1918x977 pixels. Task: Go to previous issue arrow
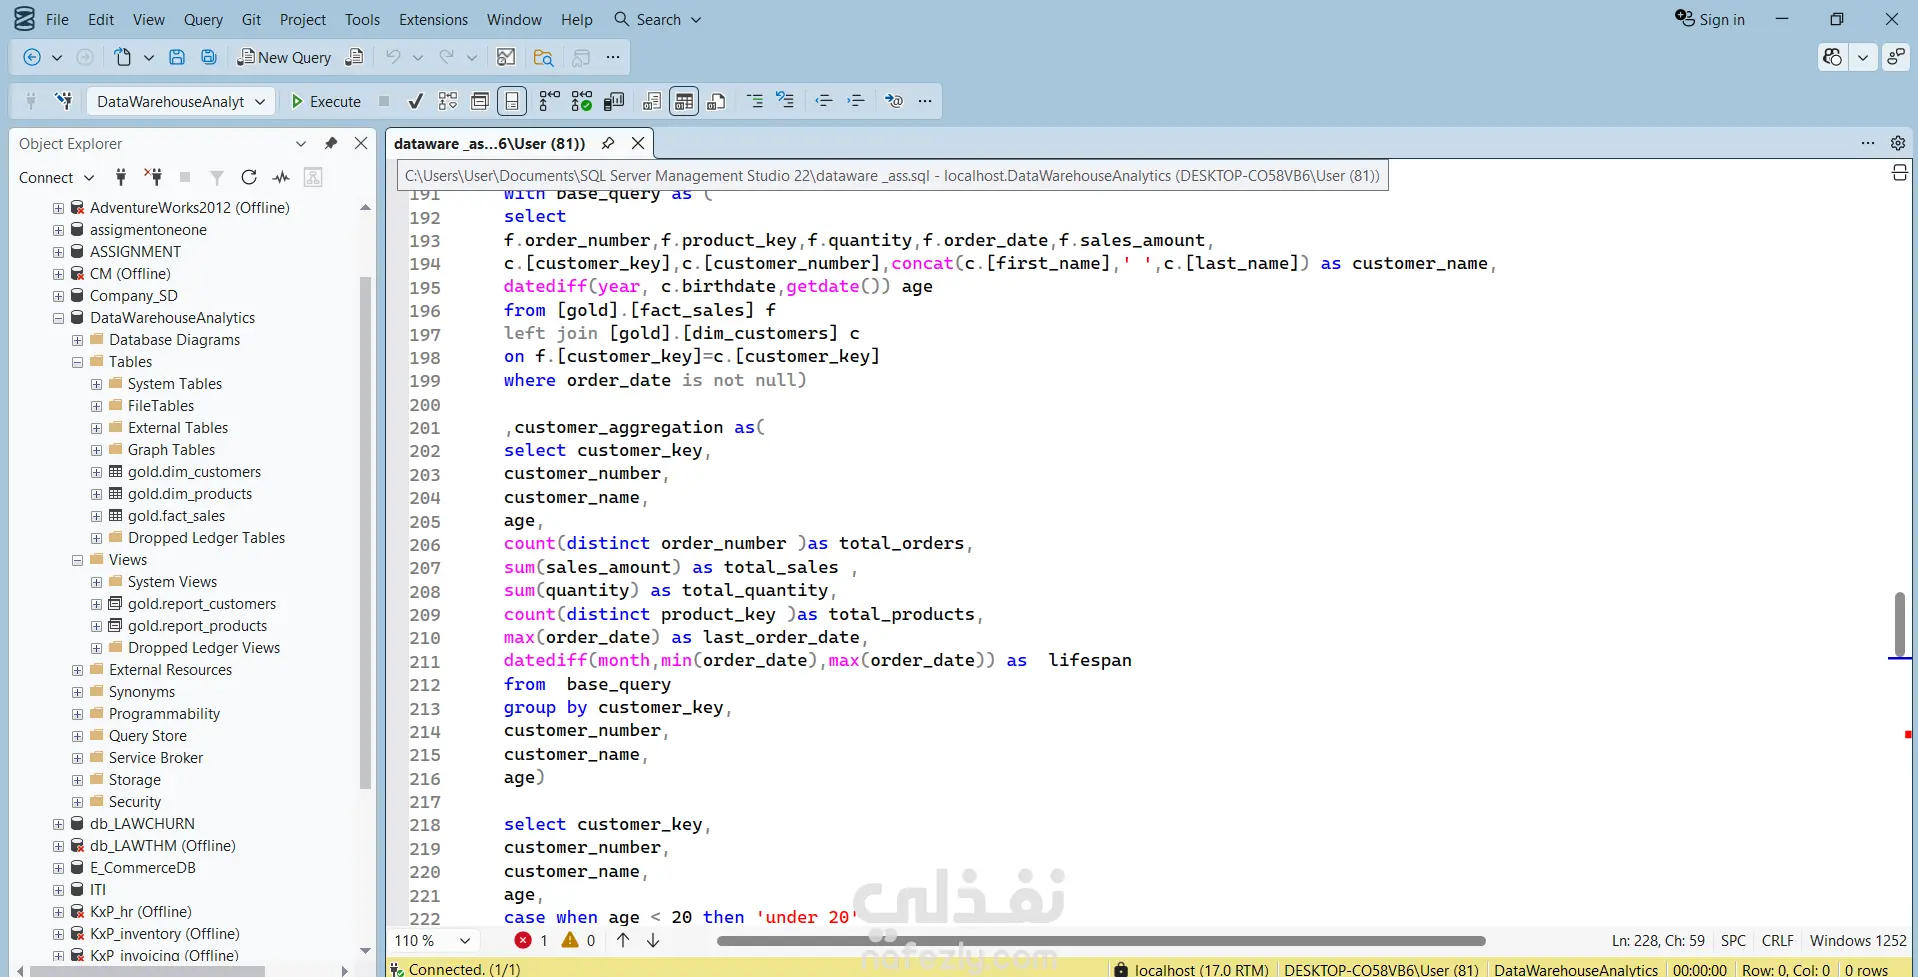pos(623,940)
